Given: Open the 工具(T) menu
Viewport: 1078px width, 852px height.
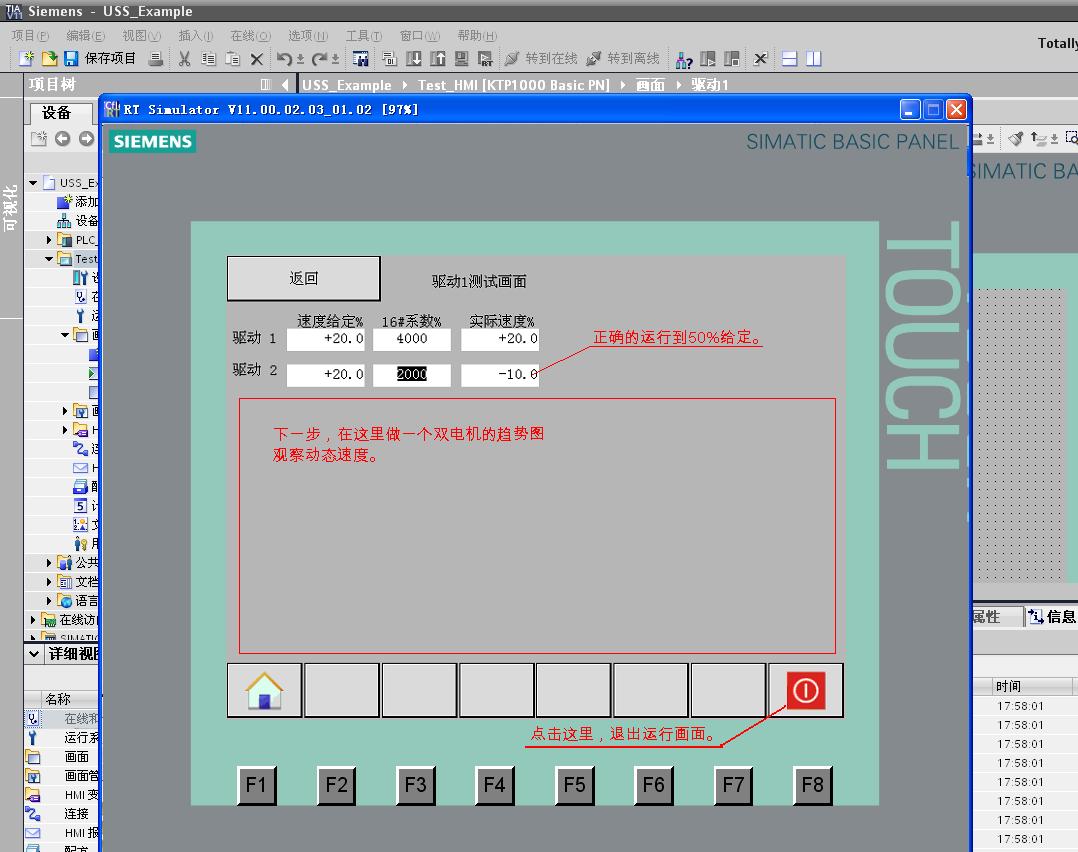Looking at the screenshot, I should (364, 35).
